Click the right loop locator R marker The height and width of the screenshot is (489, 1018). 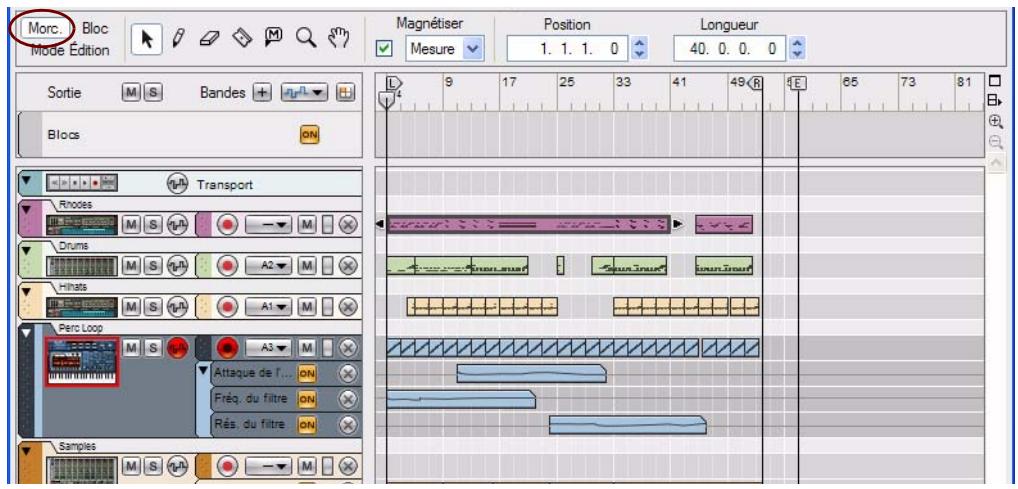[x=756, y=82]
